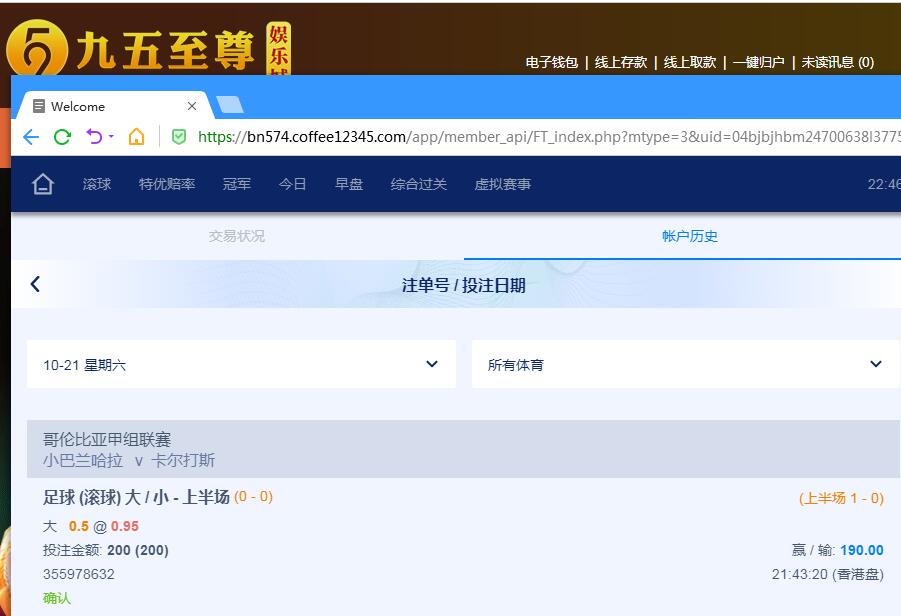Click the bet title 足球 (滚球) 大 / 小 - 上半场
Viewport: 901px width, 616px height.
click(136, 497)
